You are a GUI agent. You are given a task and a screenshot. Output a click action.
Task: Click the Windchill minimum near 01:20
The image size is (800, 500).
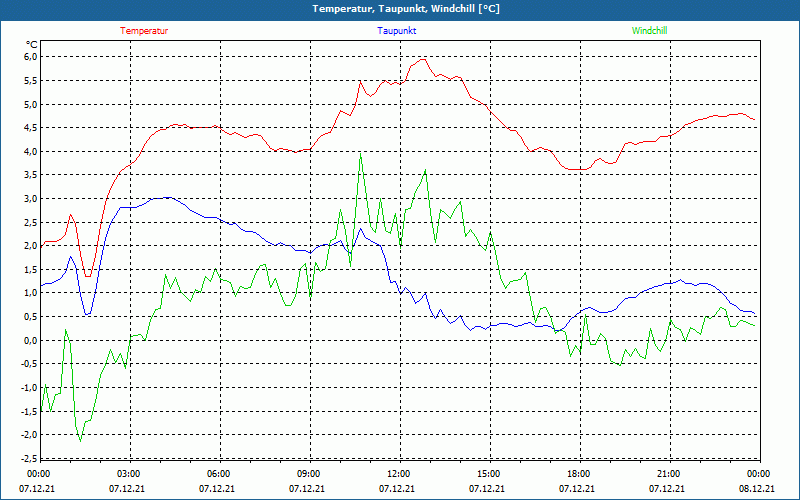[80, 441]
